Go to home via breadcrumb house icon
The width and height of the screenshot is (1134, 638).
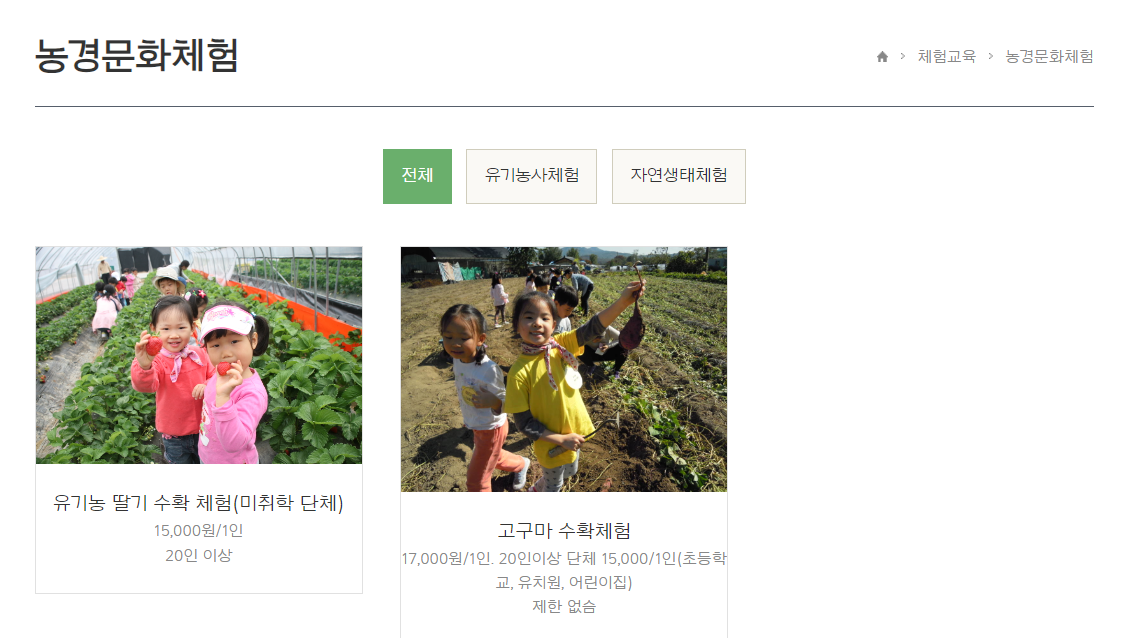point(882,56)
